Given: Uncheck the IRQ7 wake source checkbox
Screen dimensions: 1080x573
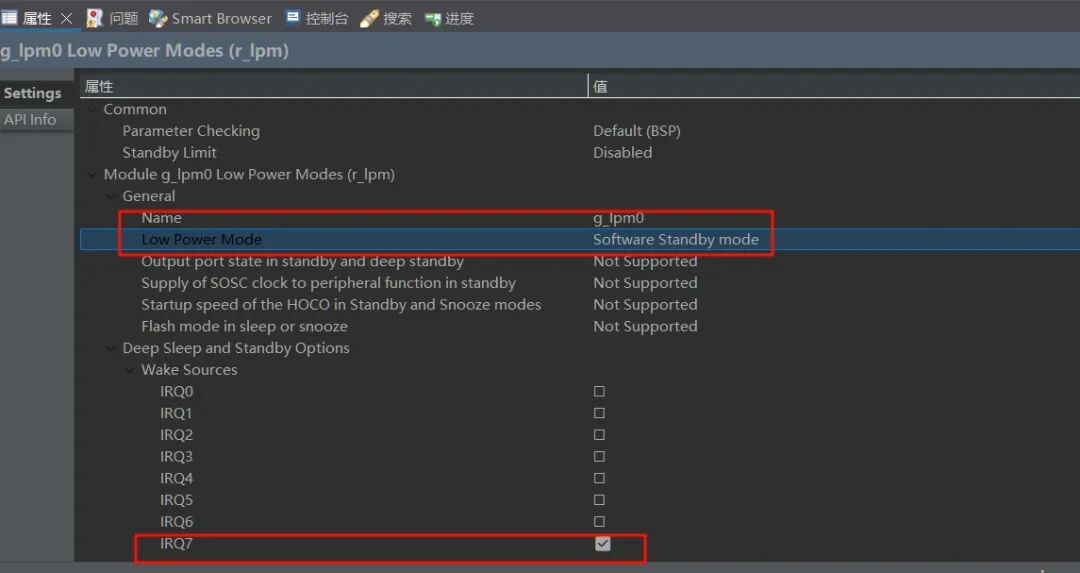Looking at the screenshot, I should tap(603, 543).
